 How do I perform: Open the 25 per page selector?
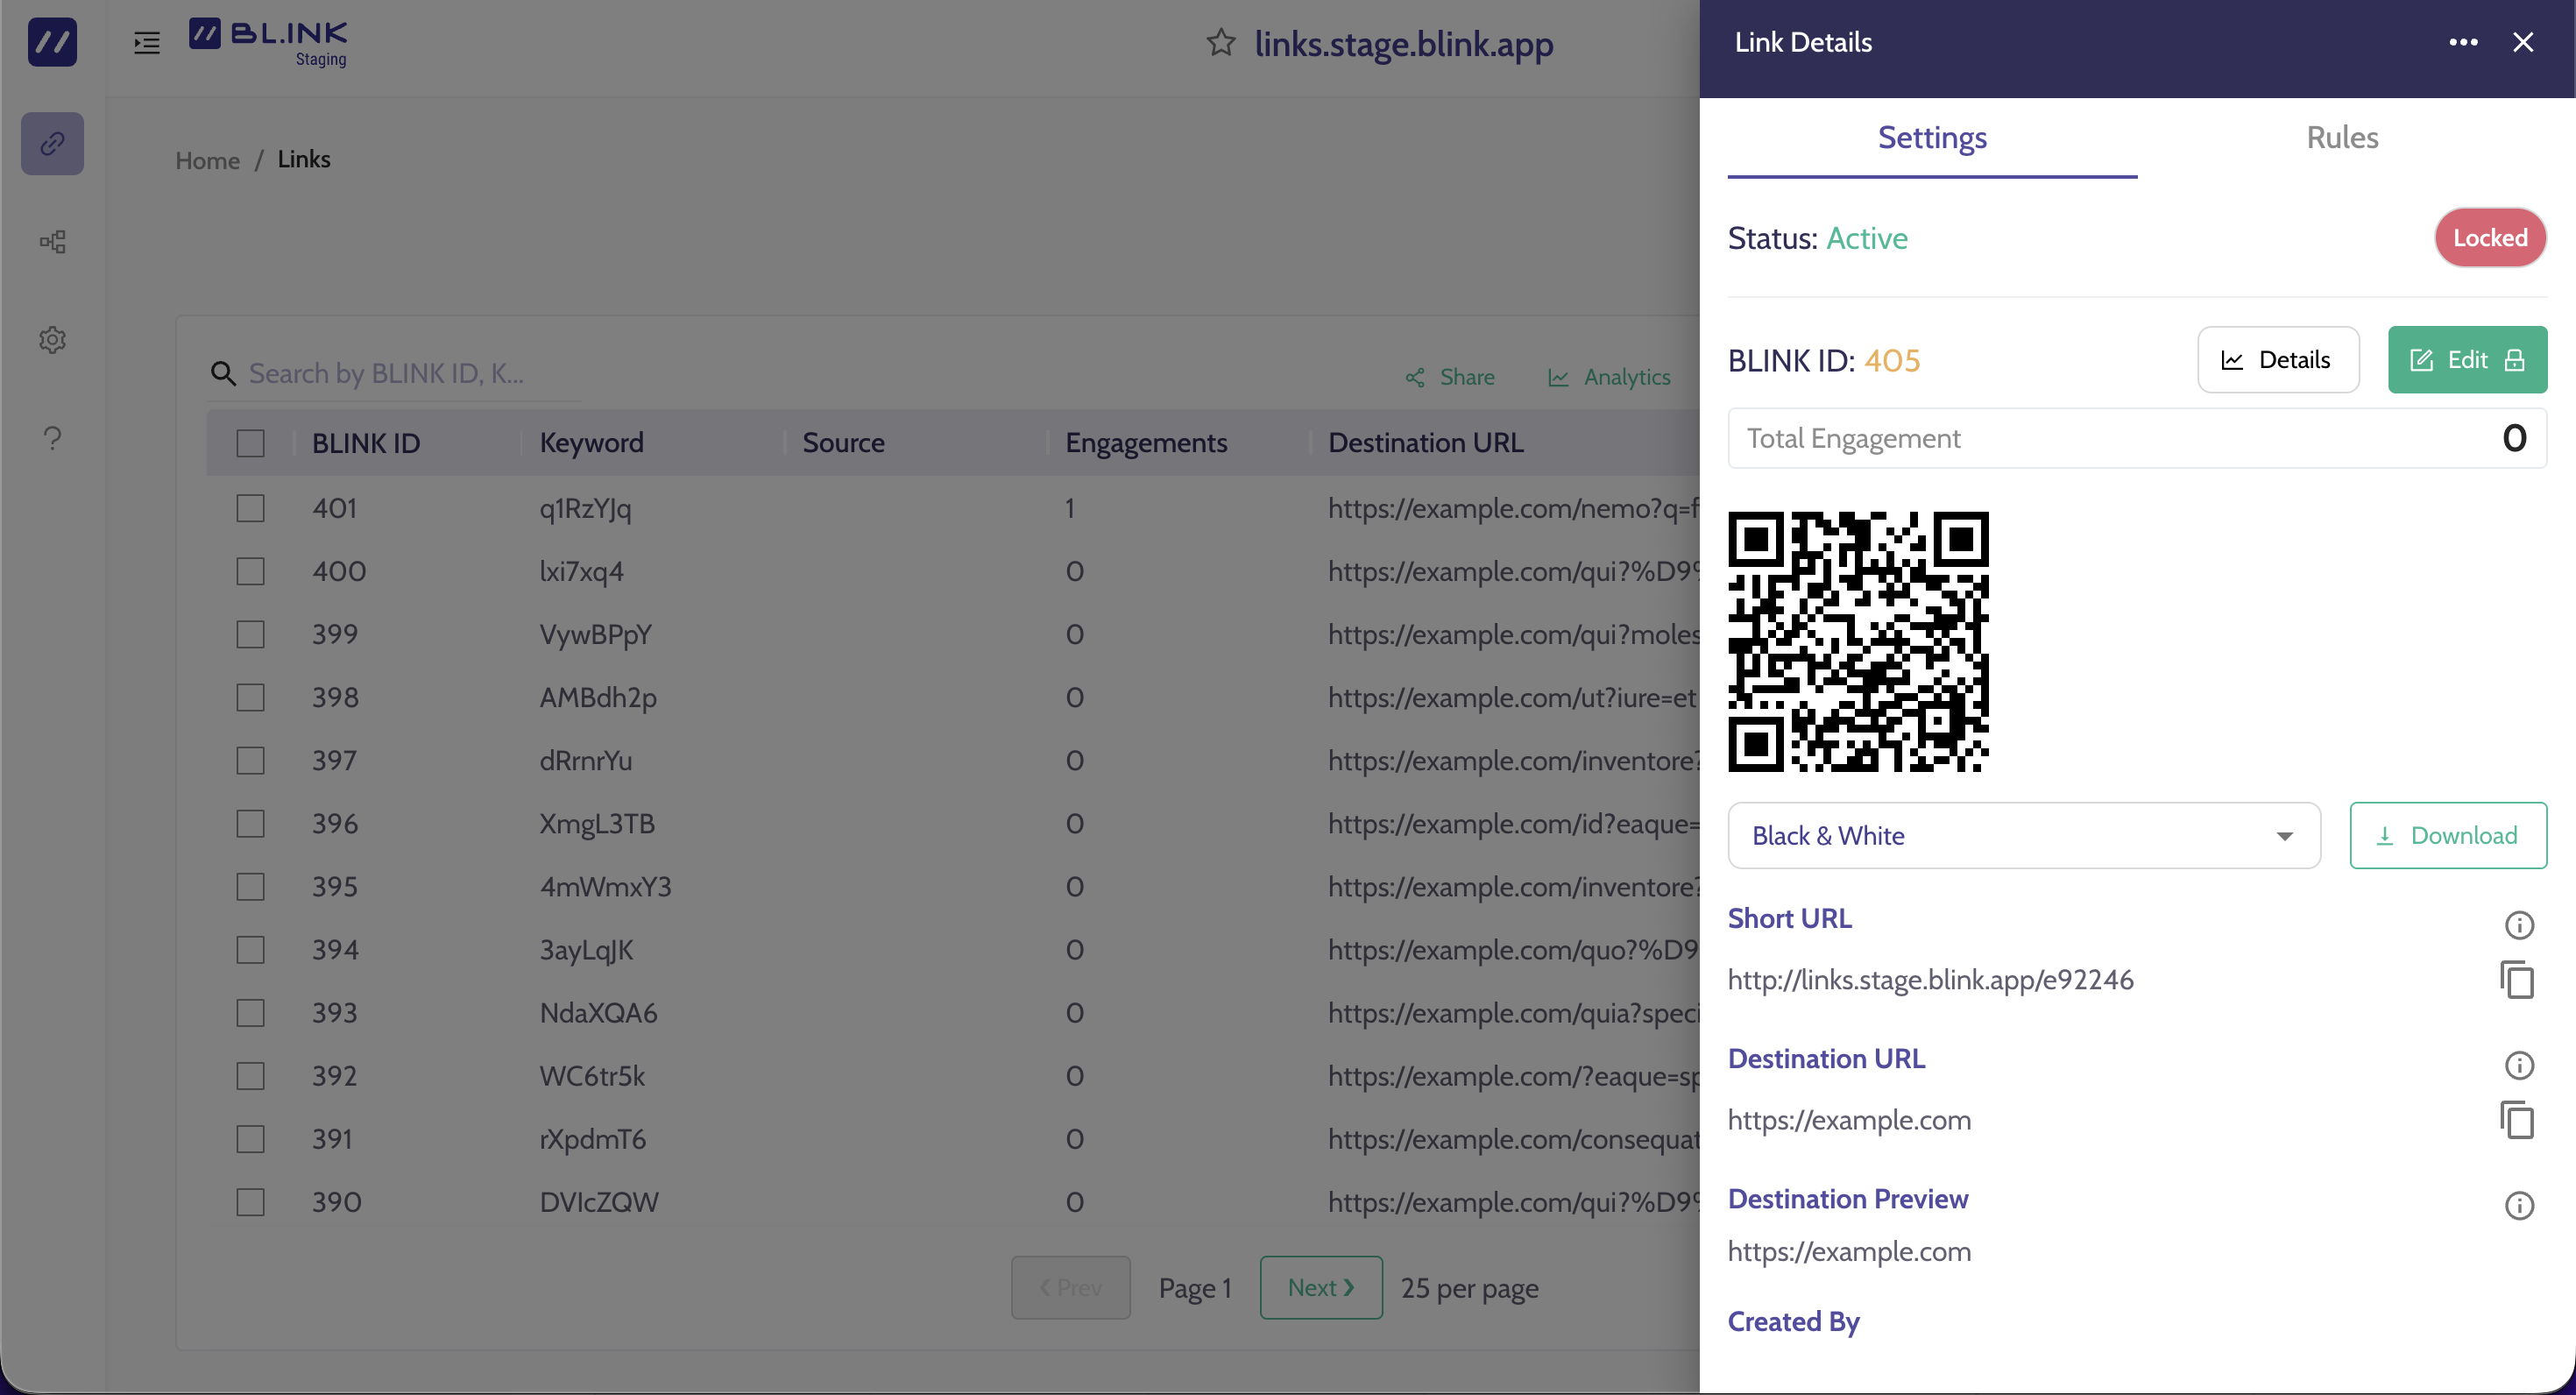click(x=1469, y=1288)
